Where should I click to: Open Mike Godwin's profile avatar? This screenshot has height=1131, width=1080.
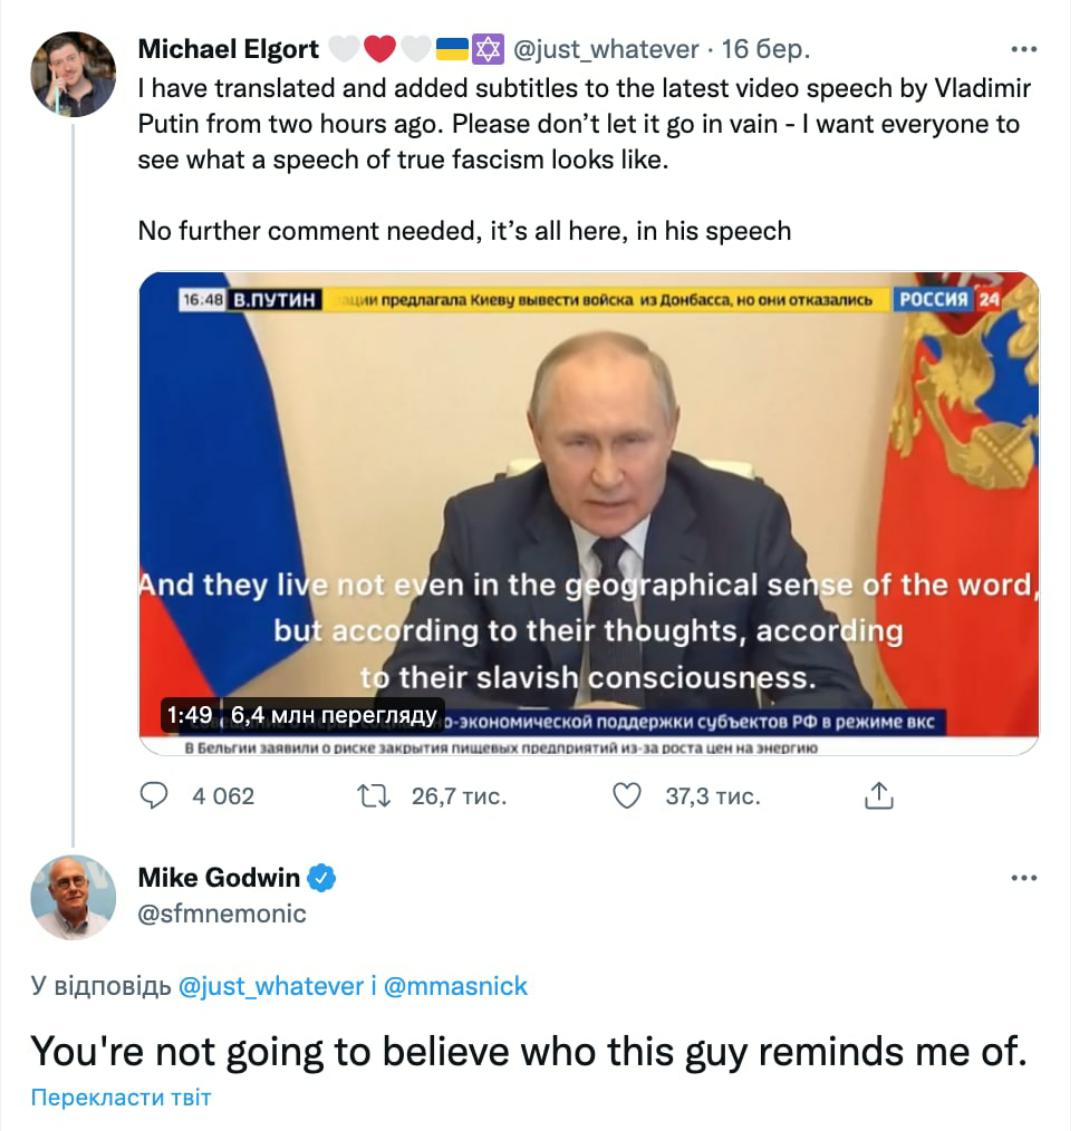click(x=72, y=897)
